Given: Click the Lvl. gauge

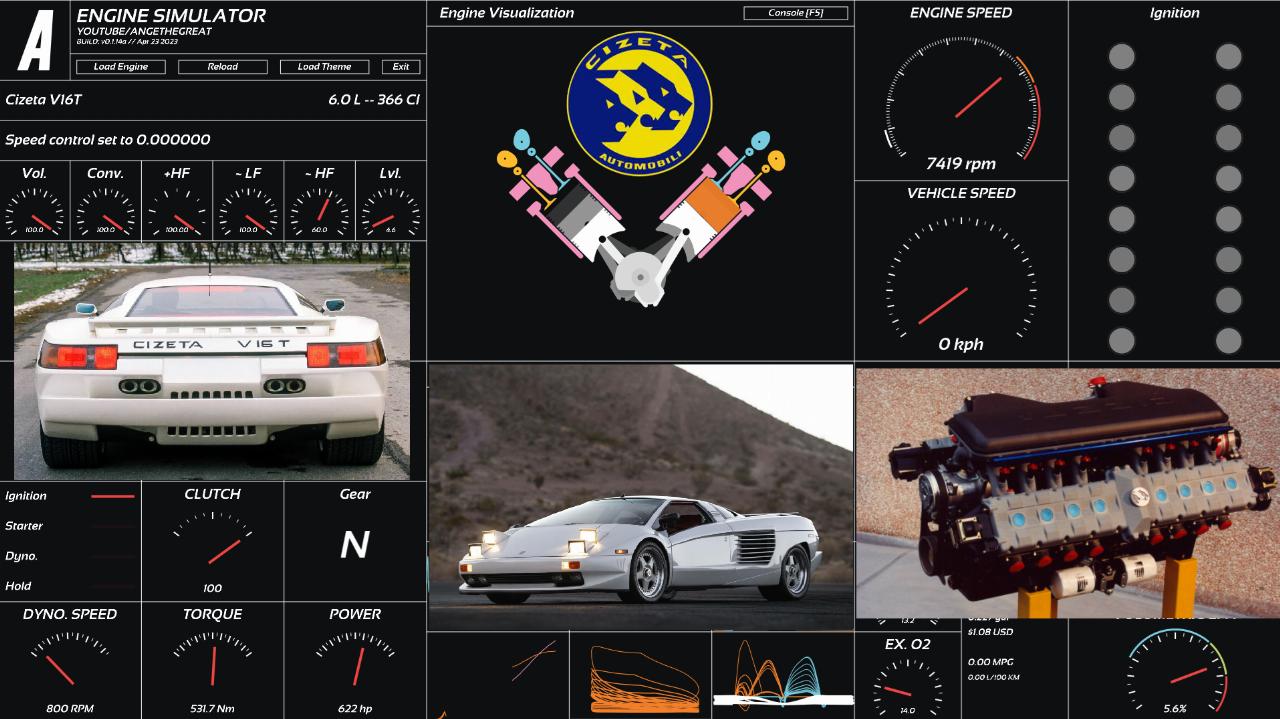Looking at the screenshot, I should [390, 211].
